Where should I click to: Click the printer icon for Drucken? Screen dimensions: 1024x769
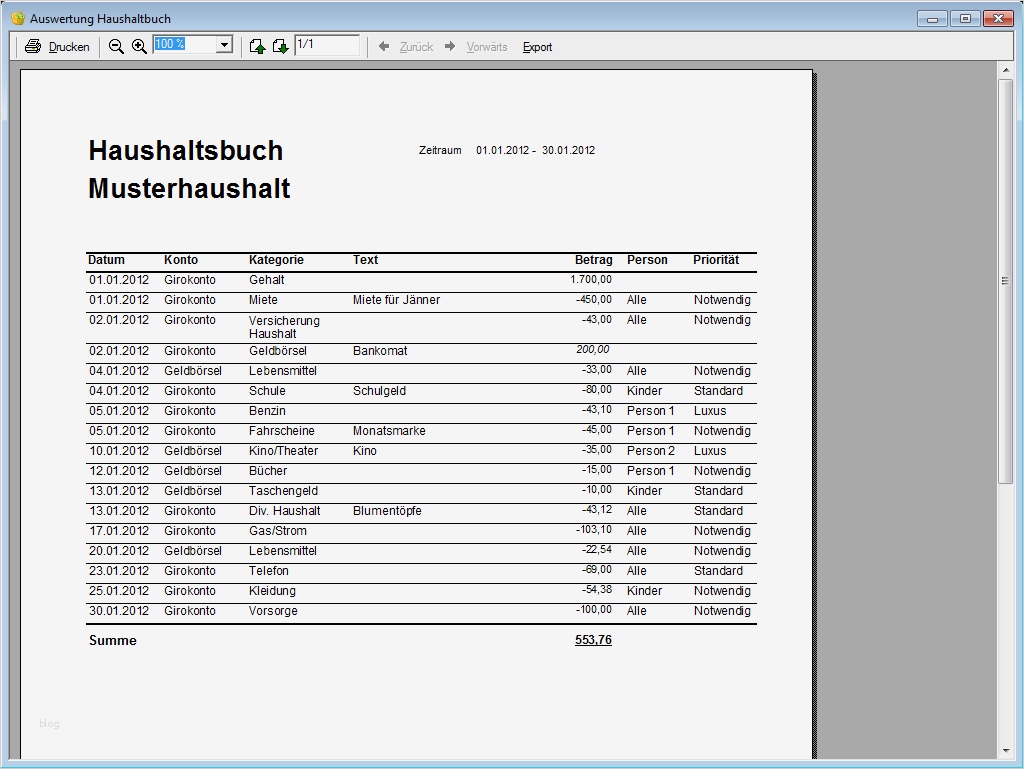point(33,46)
